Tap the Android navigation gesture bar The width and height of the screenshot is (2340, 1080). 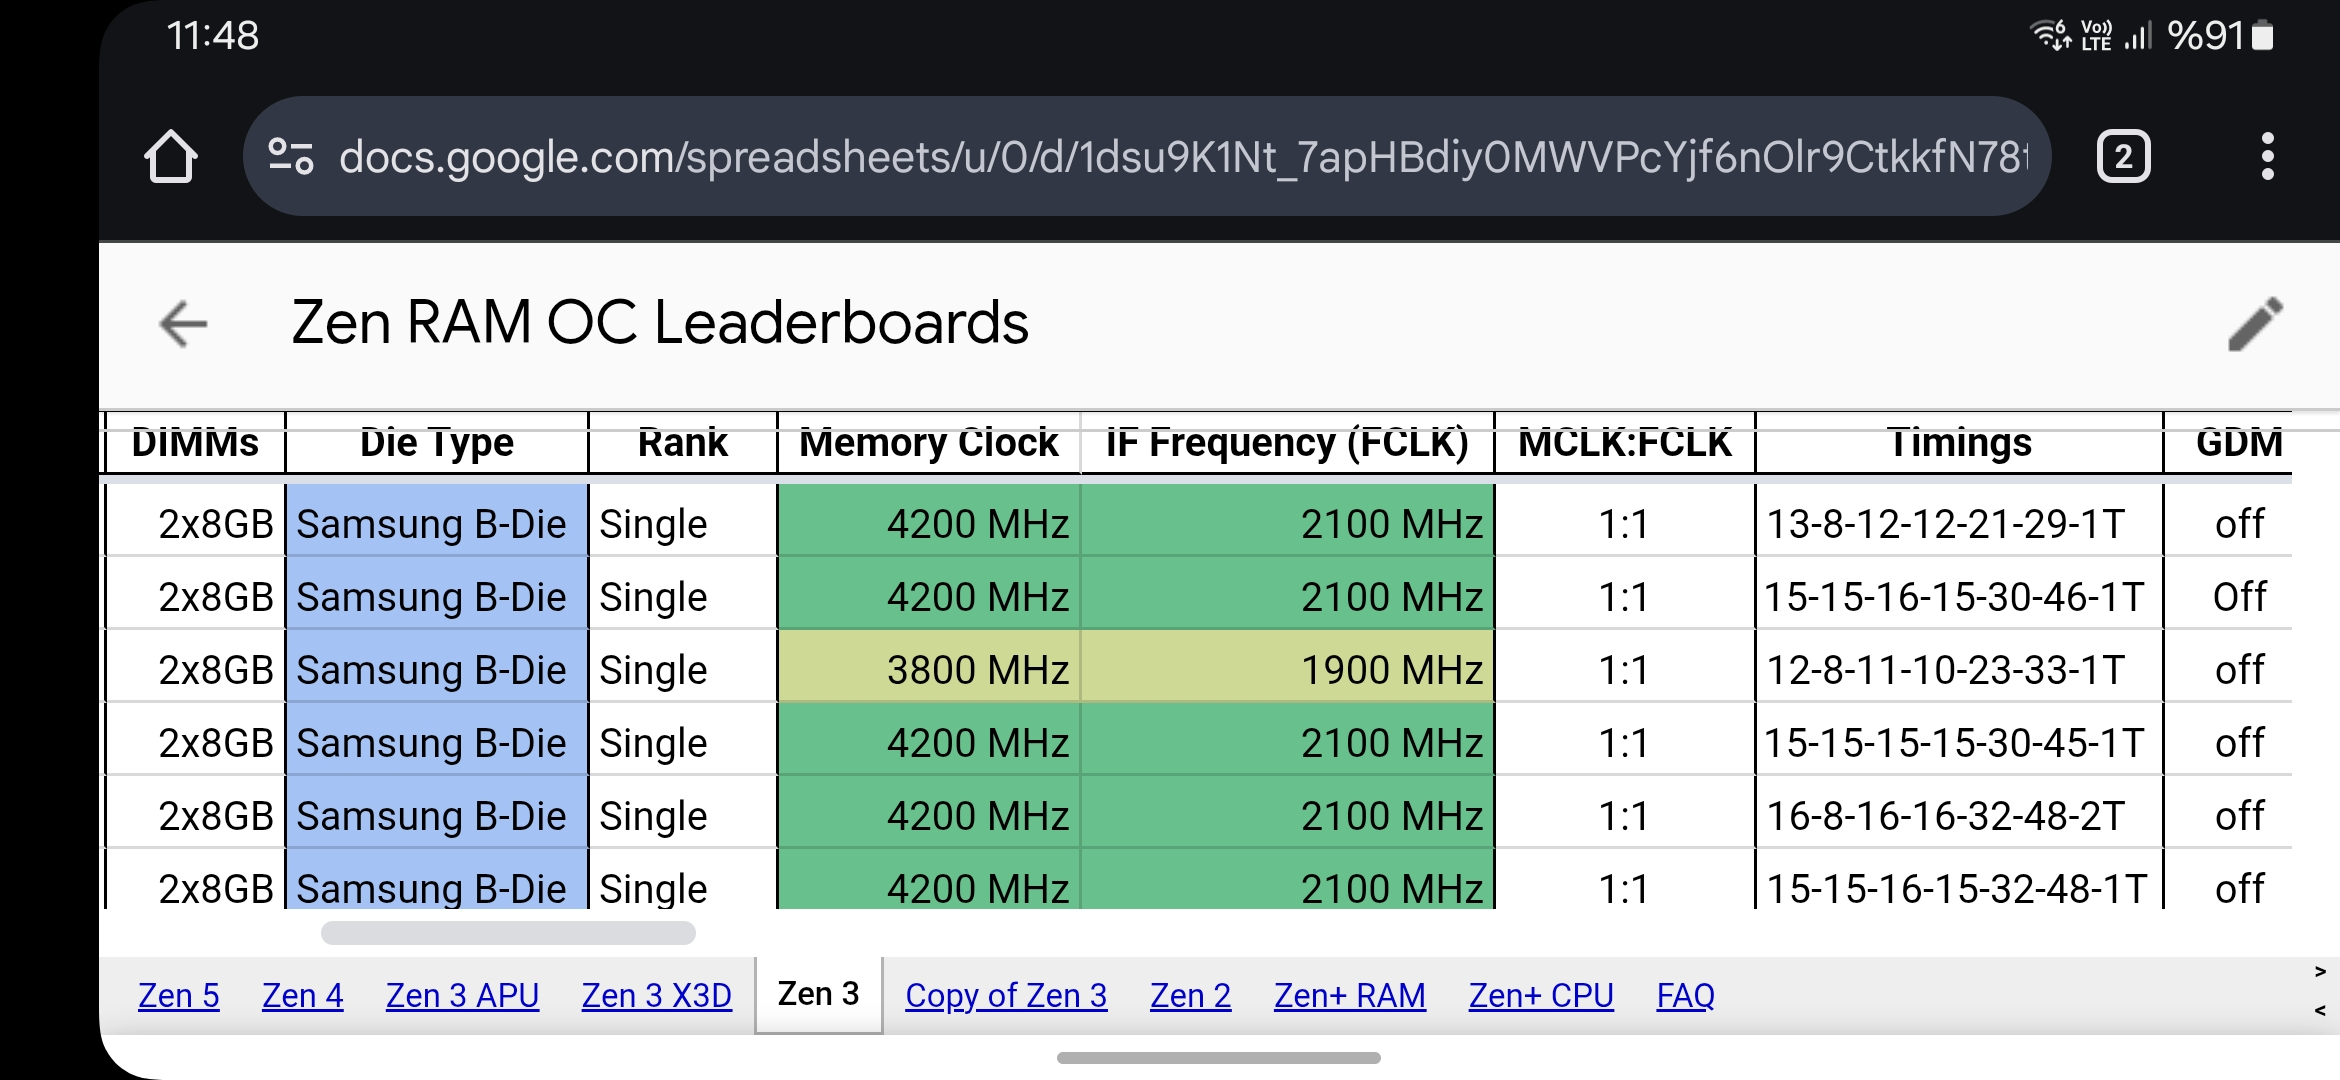[1218, 1058]
